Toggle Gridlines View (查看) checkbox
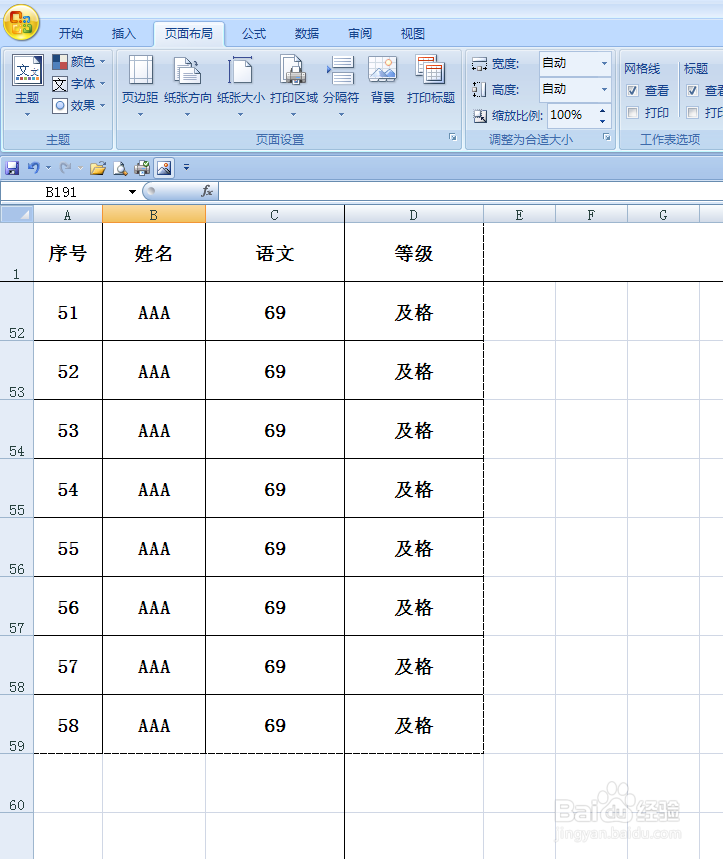 [x=632, y=90]
